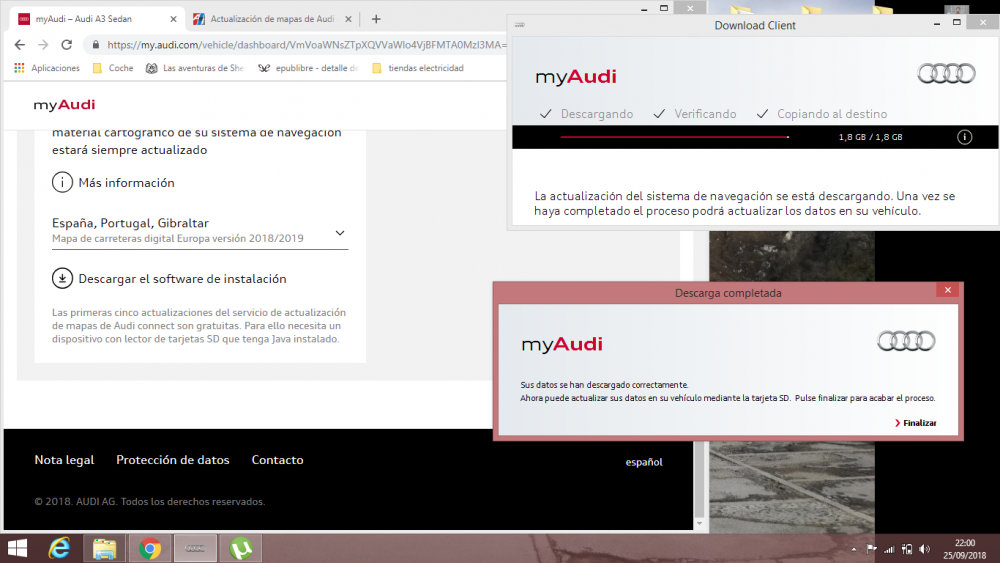Expand the España, Portugal, Gibraltar map dropdown
This screenshot has width=1000, height=563.
click(x=200, y=231)
